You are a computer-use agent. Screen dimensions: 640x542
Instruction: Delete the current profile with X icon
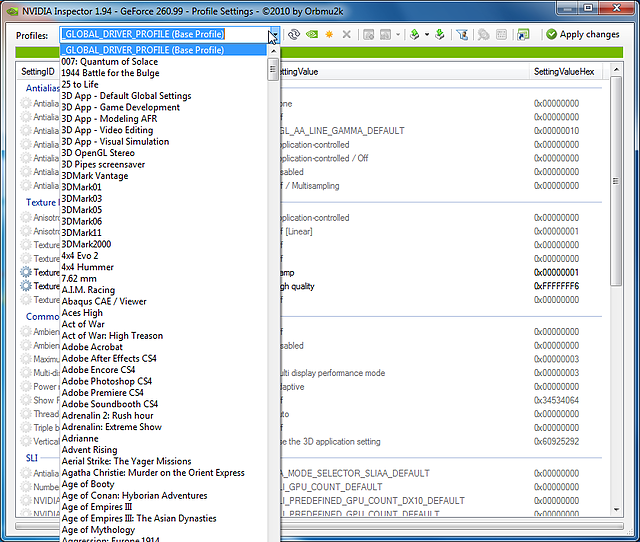(x=347, y=35)
